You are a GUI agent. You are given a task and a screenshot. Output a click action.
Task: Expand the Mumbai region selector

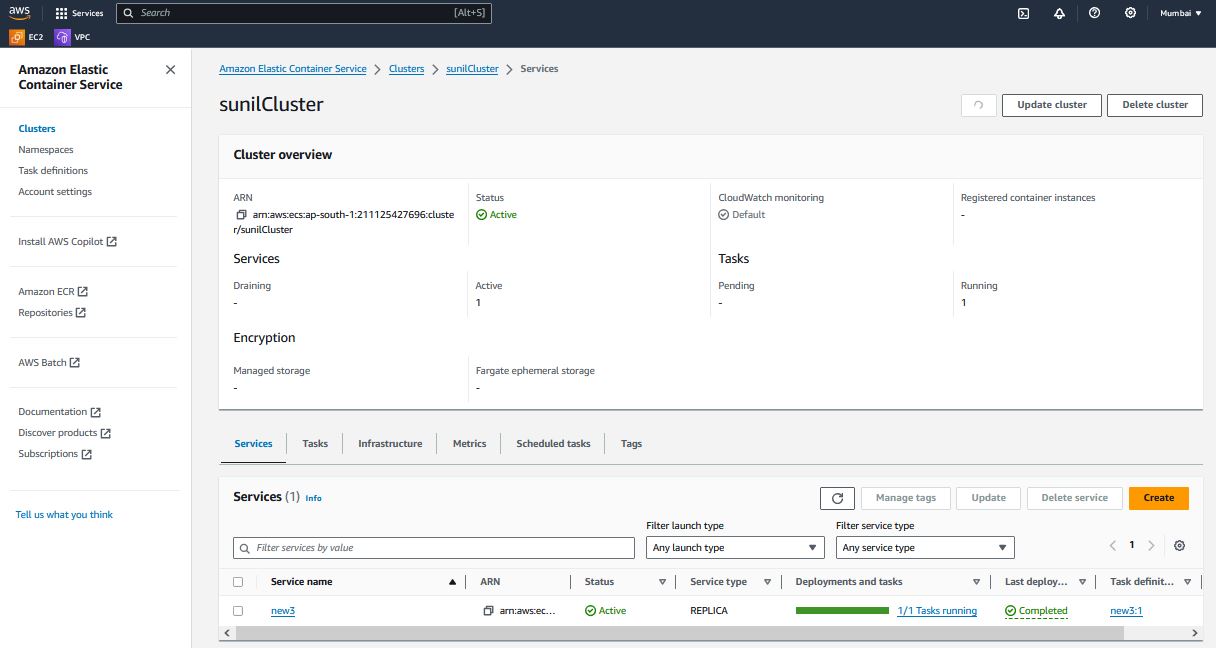tap(1181, 13)
